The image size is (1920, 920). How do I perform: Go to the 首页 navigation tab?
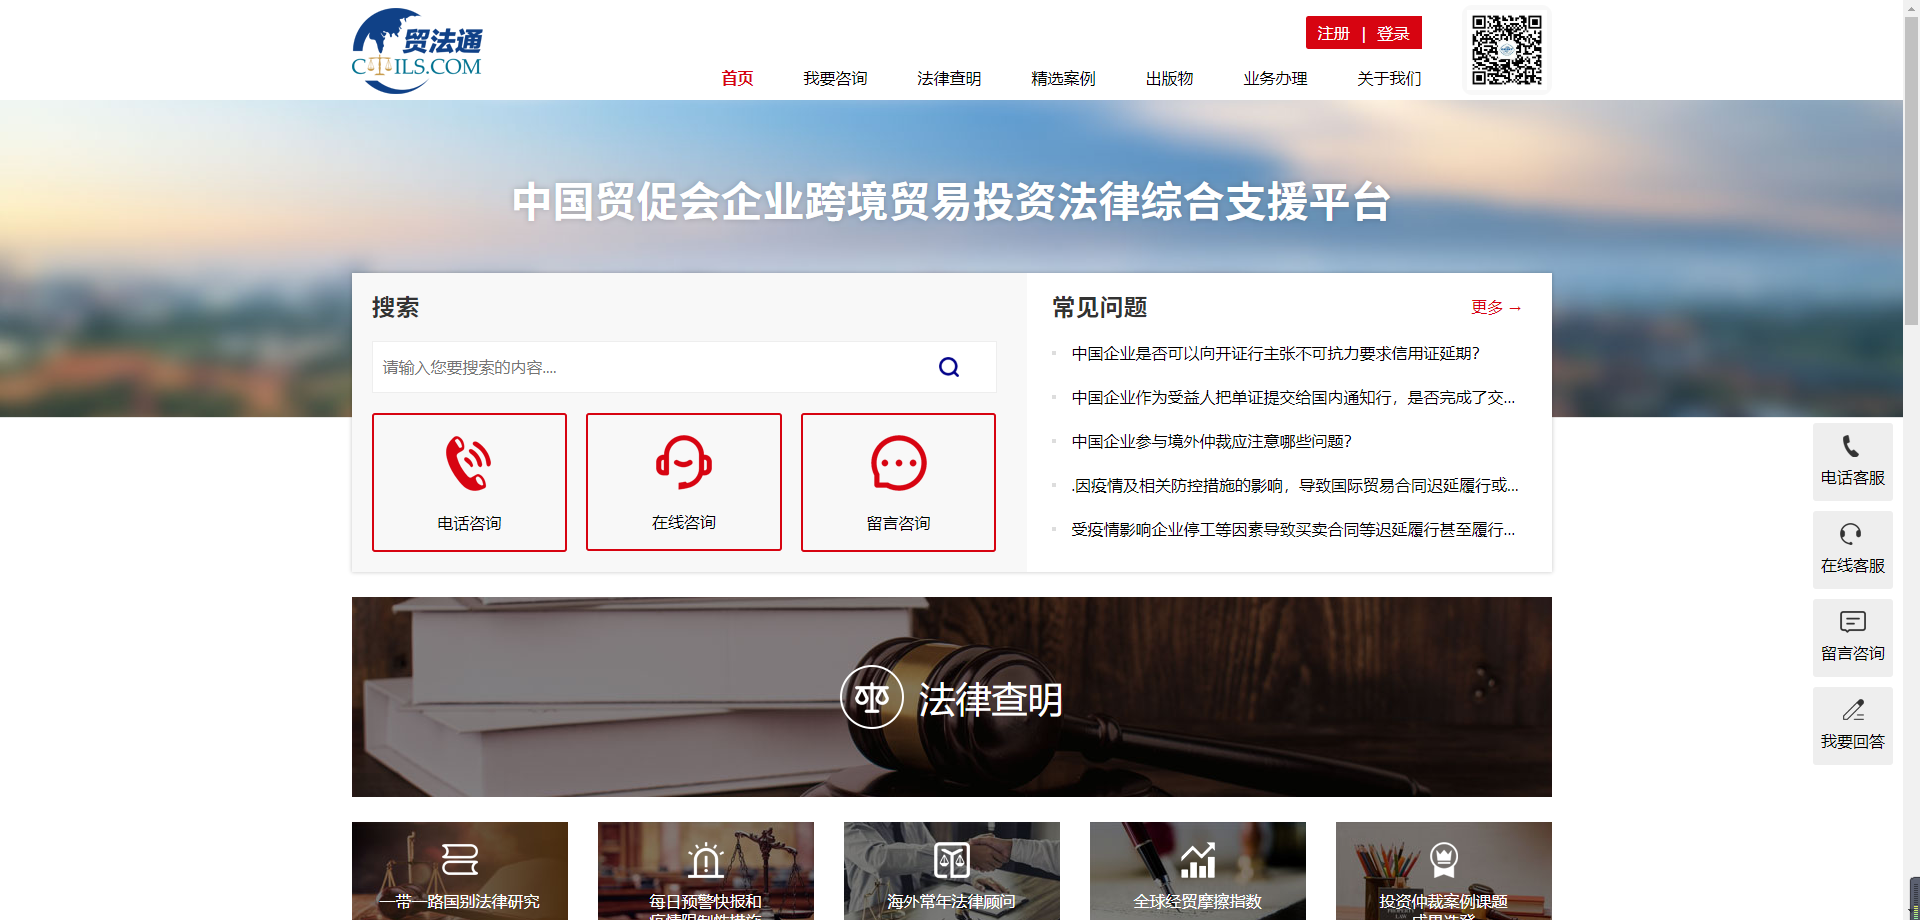(x=737, y=78)
